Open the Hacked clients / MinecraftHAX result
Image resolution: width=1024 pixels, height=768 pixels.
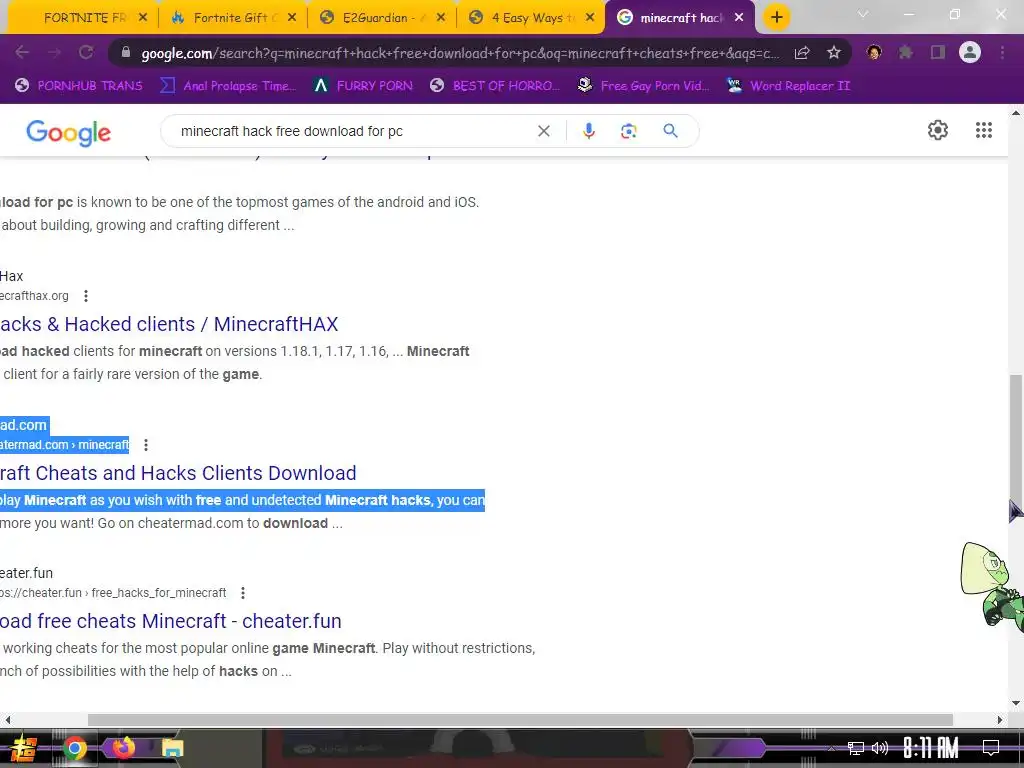coord(169,324)
